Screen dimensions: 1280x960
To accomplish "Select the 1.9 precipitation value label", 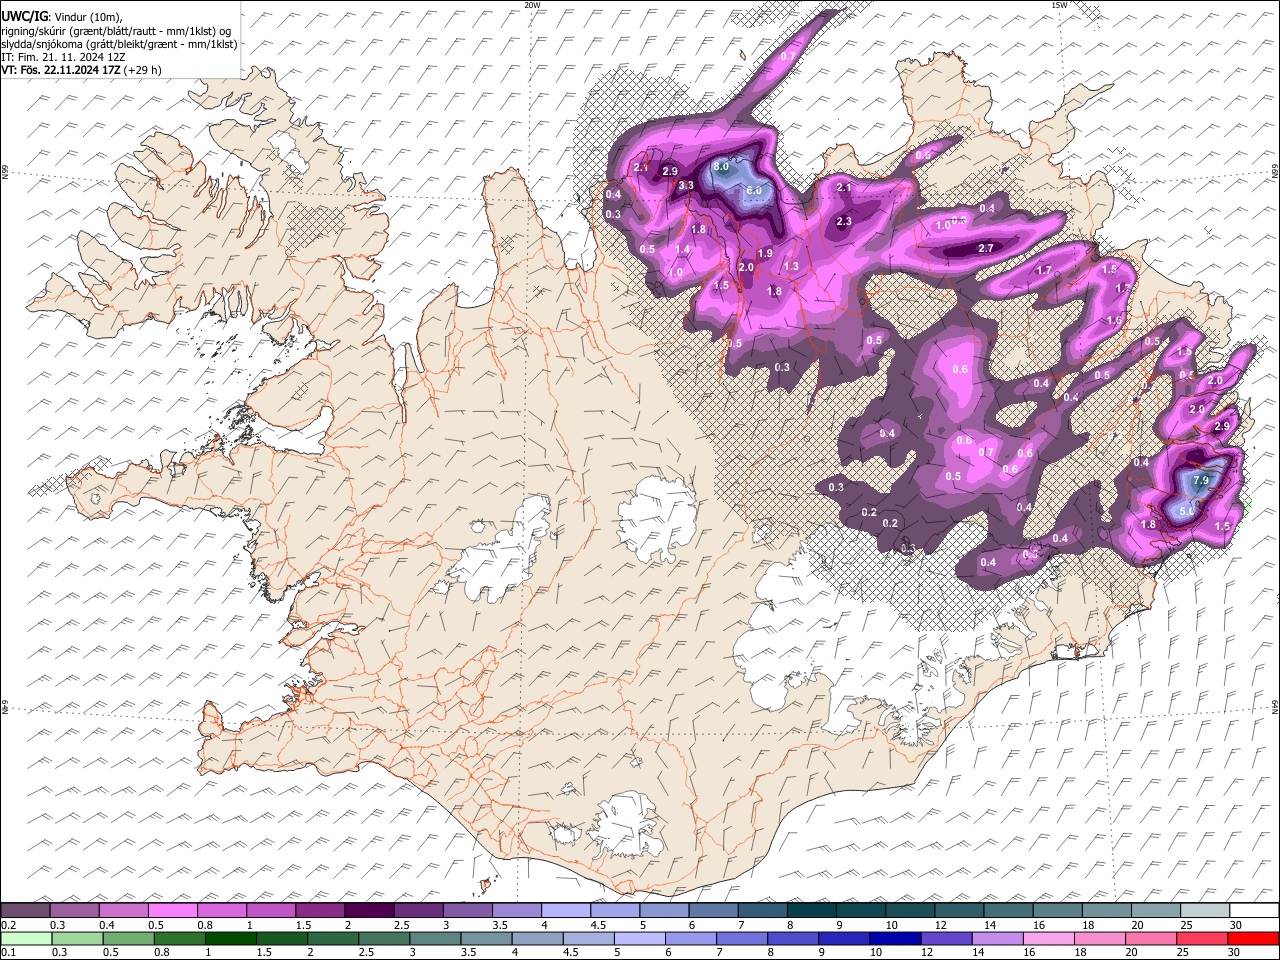I will (x=765, y=254).
